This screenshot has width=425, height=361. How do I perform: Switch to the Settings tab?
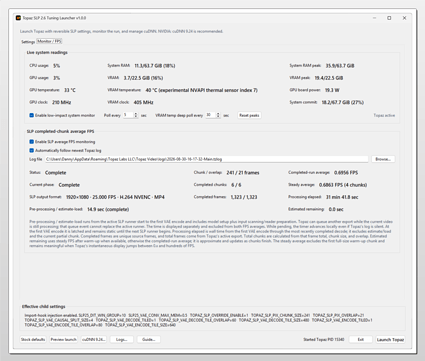click(x=28, y=42)
